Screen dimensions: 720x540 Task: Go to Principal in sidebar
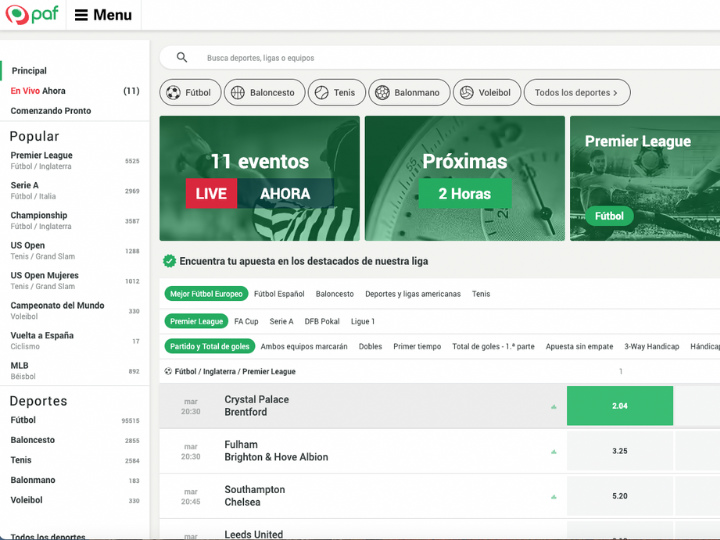pyautogui.click(x=29, y=71)
